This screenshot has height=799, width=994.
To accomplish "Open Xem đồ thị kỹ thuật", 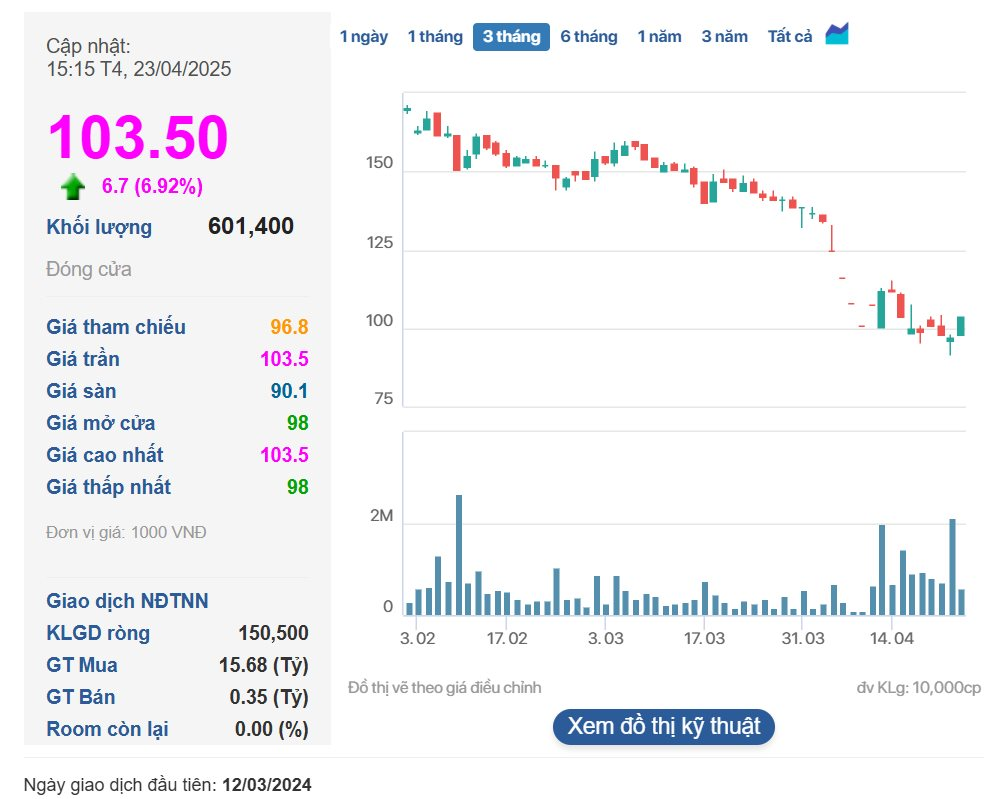I will 664,727.
